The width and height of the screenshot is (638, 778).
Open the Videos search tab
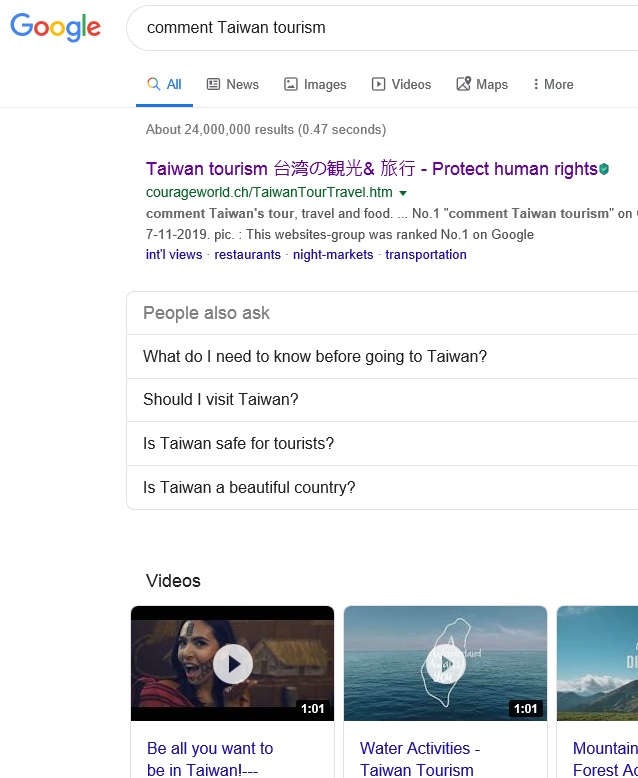(x=401, y=85)
